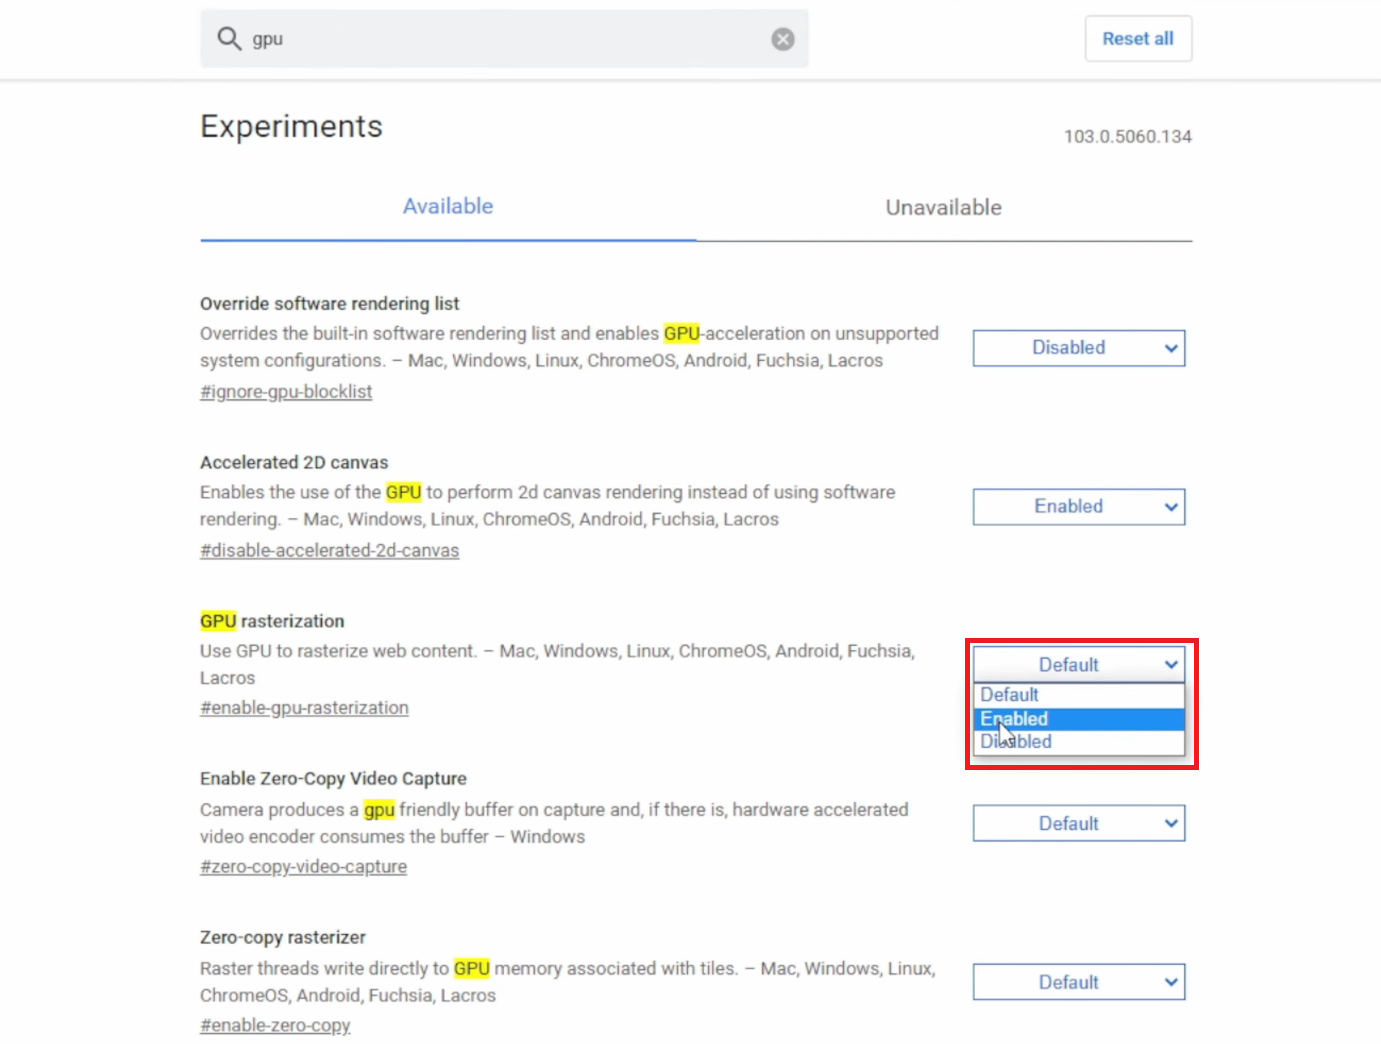
Task: Open the Unavailable tab
Action: [x=943, y=208]
